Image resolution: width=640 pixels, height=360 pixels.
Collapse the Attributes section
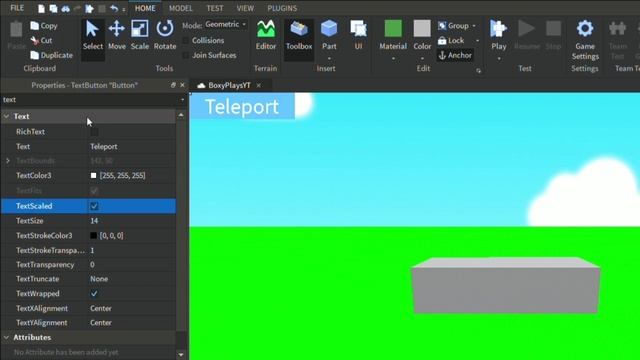6,338
